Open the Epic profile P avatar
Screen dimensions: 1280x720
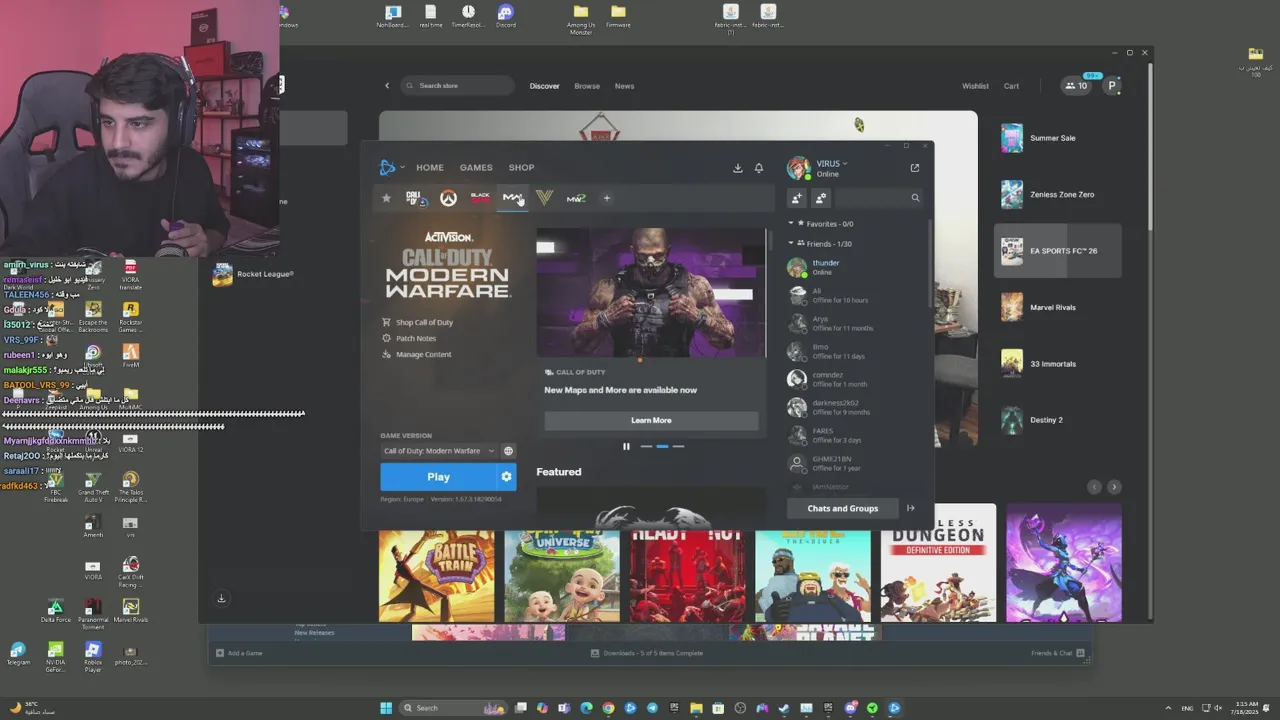click(1112, 86)
